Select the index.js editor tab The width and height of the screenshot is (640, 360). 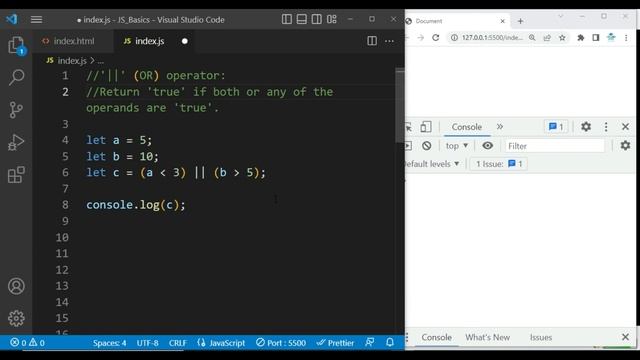click(x=150, y=41)
